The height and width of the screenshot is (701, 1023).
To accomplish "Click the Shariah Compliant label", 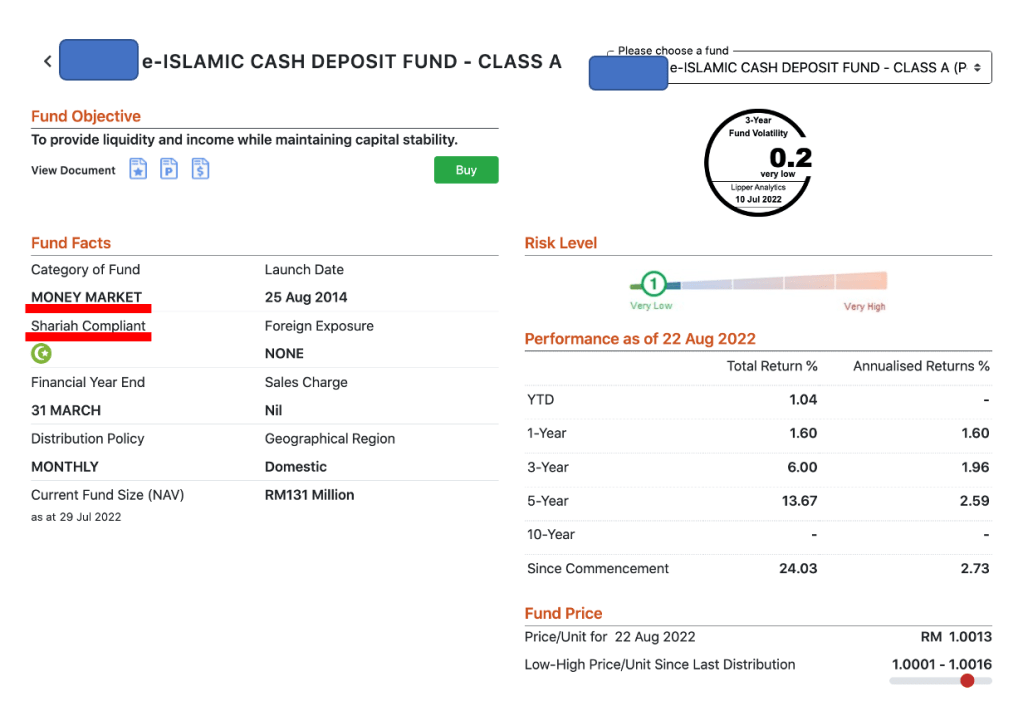I will 88,326.
